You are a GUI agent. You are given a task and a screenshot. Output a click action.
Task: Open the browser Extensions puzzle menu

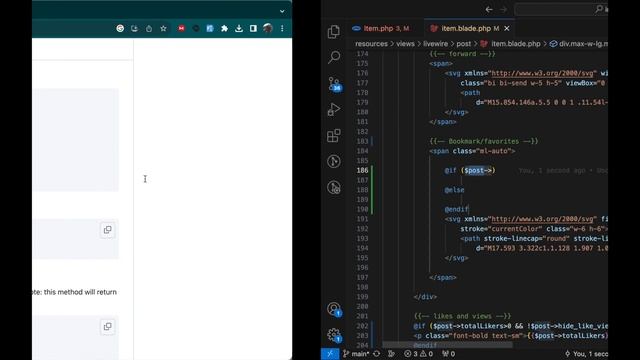tap(224, 29)
